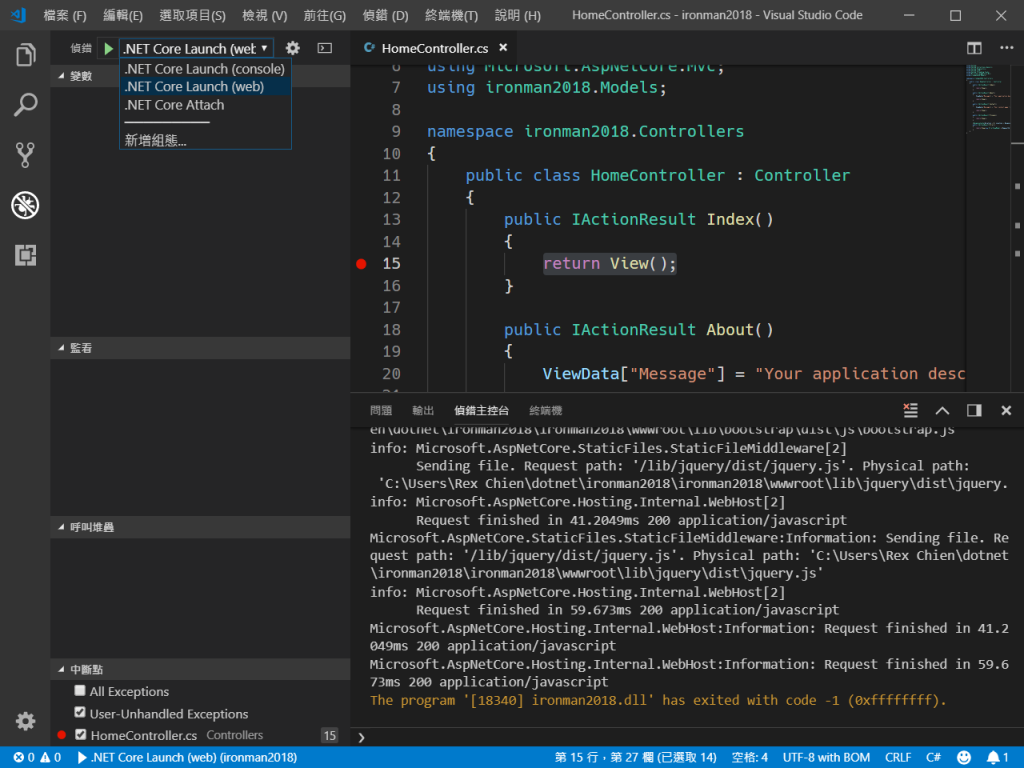Screen dimensions: 1024x768
Task: Start debugging with green play button
Action: click(108, 48)
